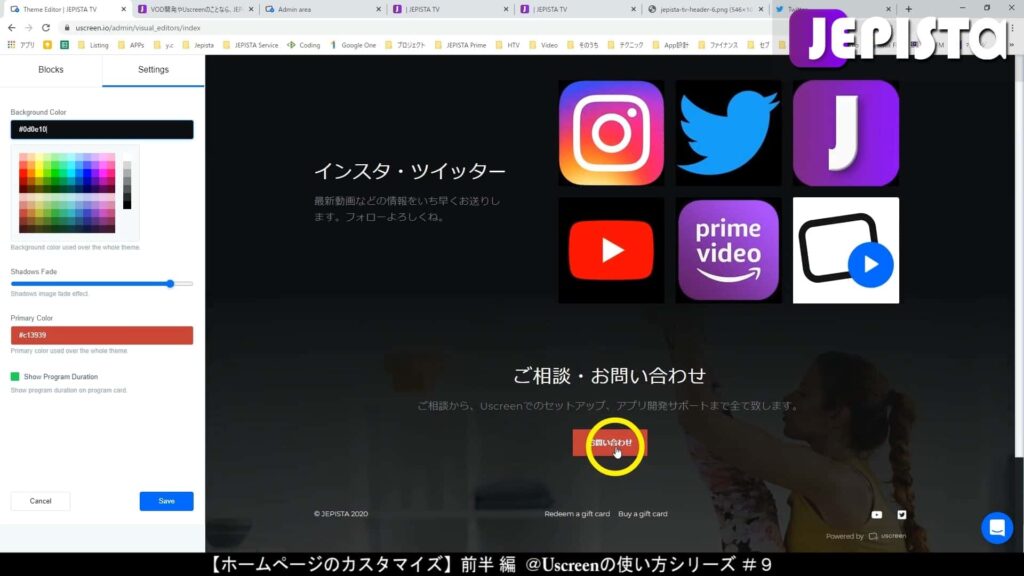
Task: Reload the page with the refresh icon
Action: (46, 28)
